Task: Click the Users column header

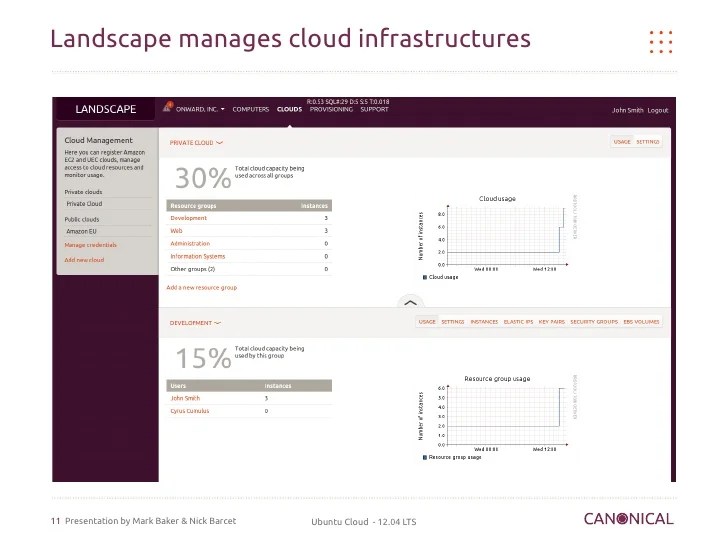Action: pyautogui.click(x=178, y=386)
